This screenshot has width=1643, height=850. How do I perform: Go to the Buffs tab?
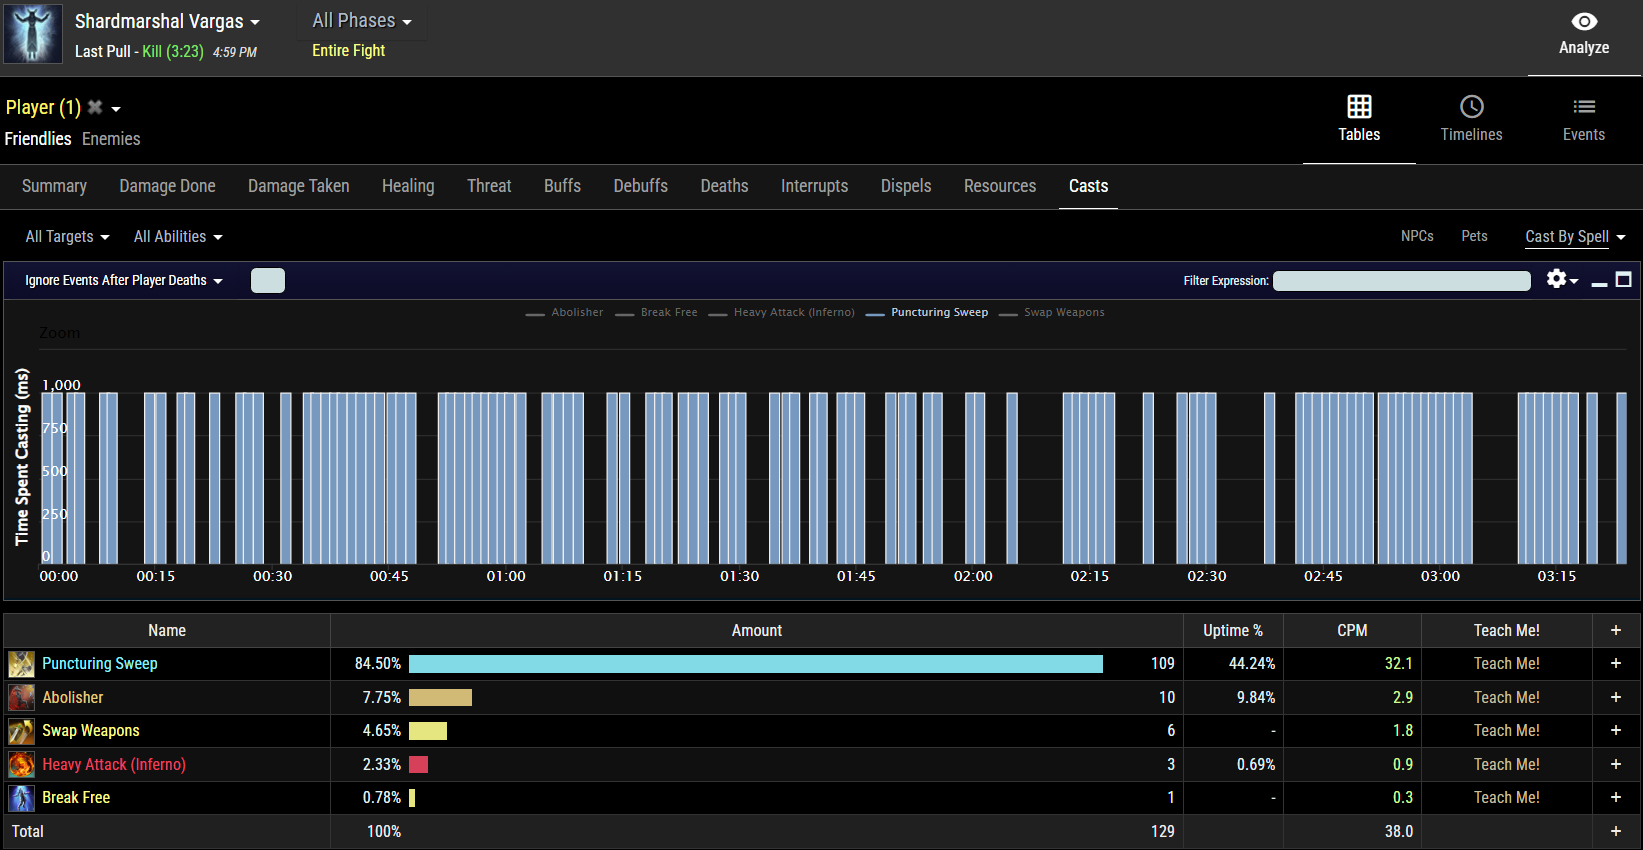[562, 186]
